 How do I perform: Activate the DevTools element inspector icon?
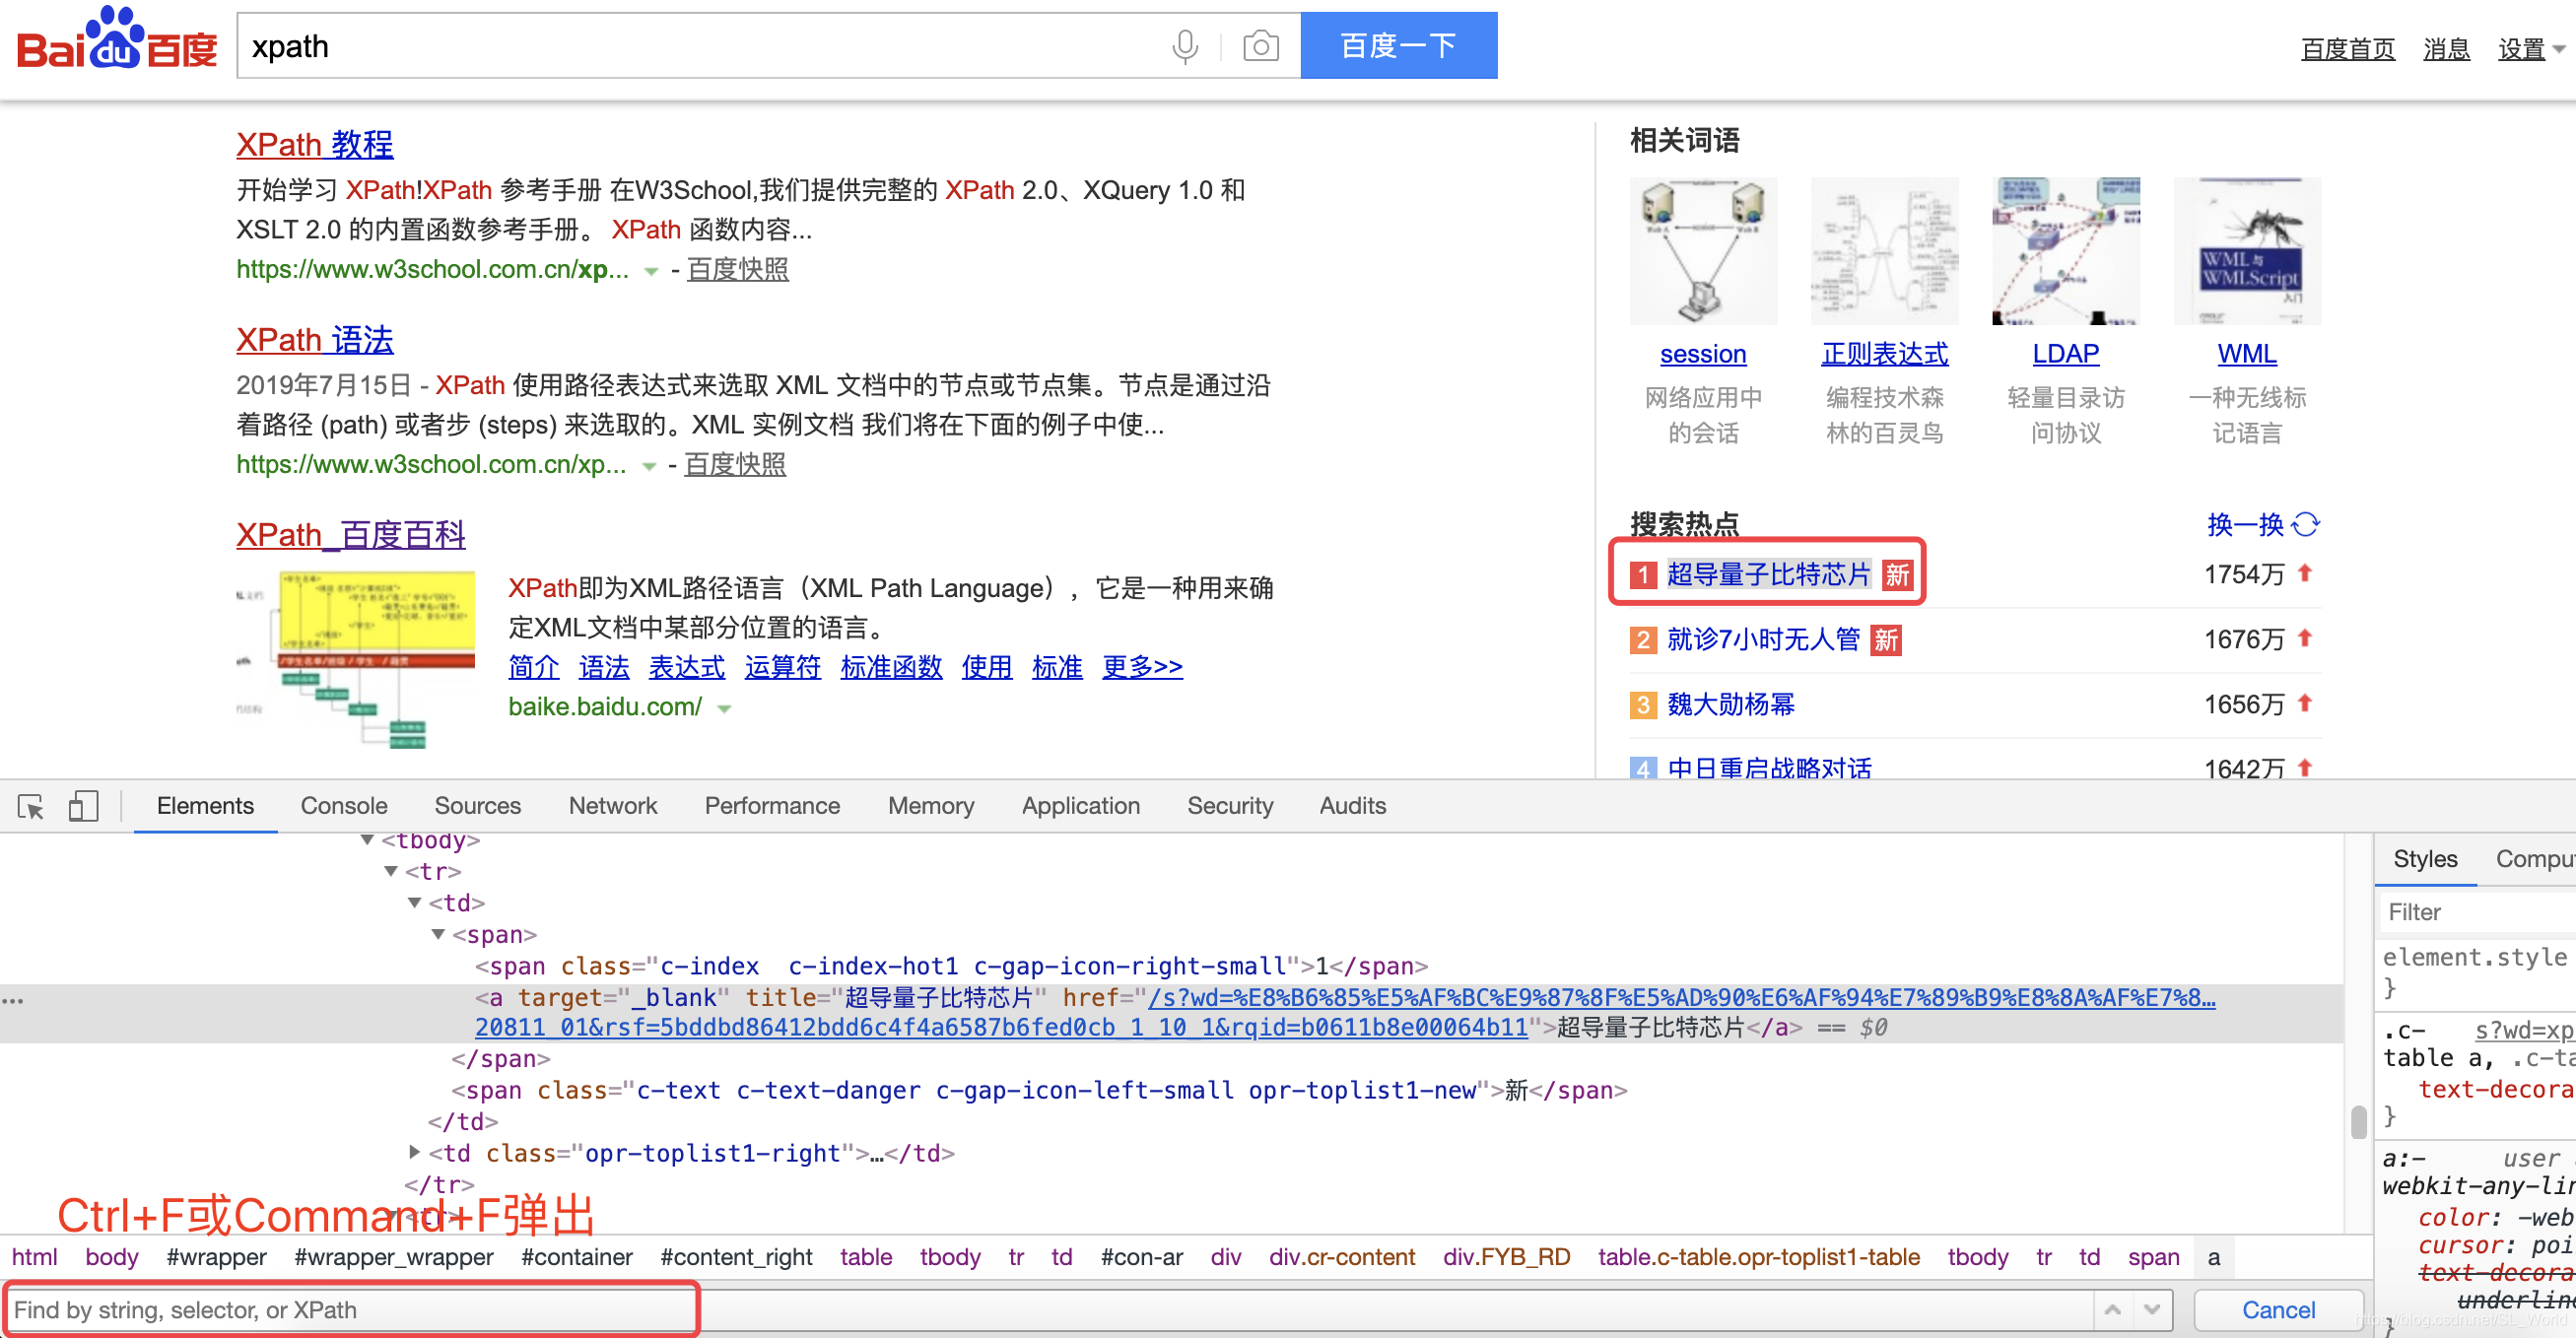31,806
